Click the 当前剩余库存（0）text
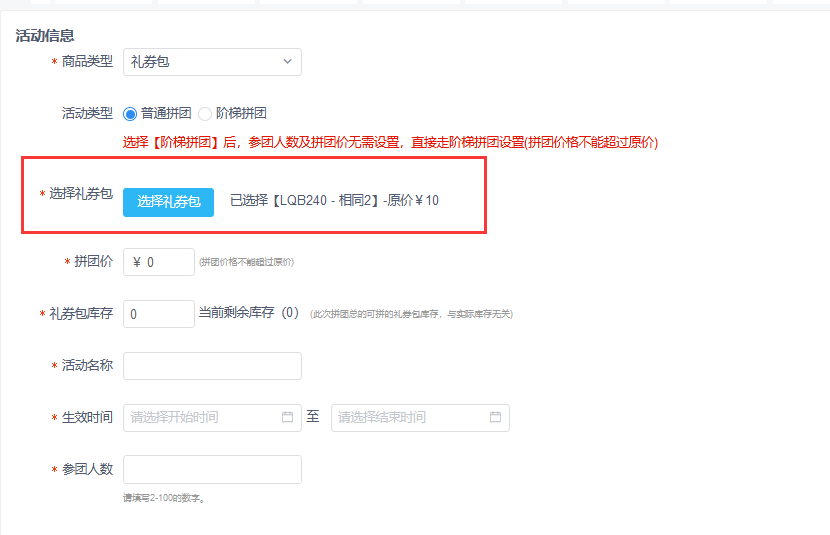The width and height of the screenshot is (830, 535). pos(249,313)
